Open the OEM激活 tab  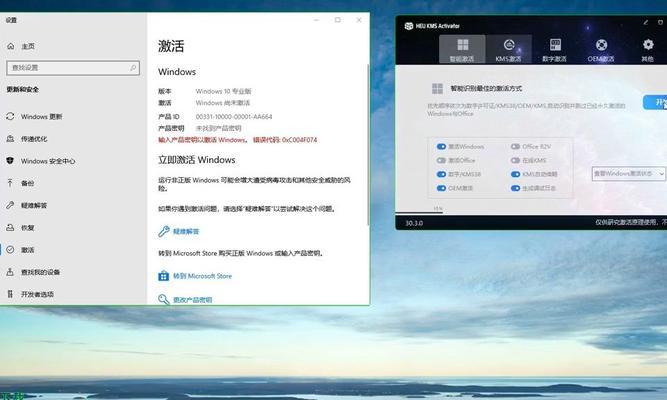click(601, 50)
